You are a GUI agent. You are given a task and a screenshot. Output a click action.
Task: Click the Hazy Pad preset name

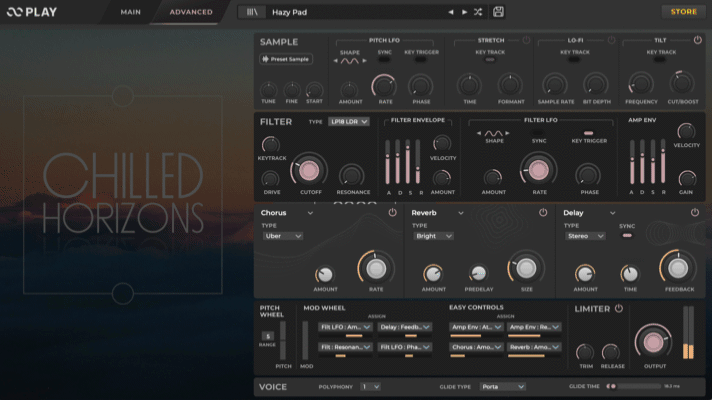tap(289, 12)
